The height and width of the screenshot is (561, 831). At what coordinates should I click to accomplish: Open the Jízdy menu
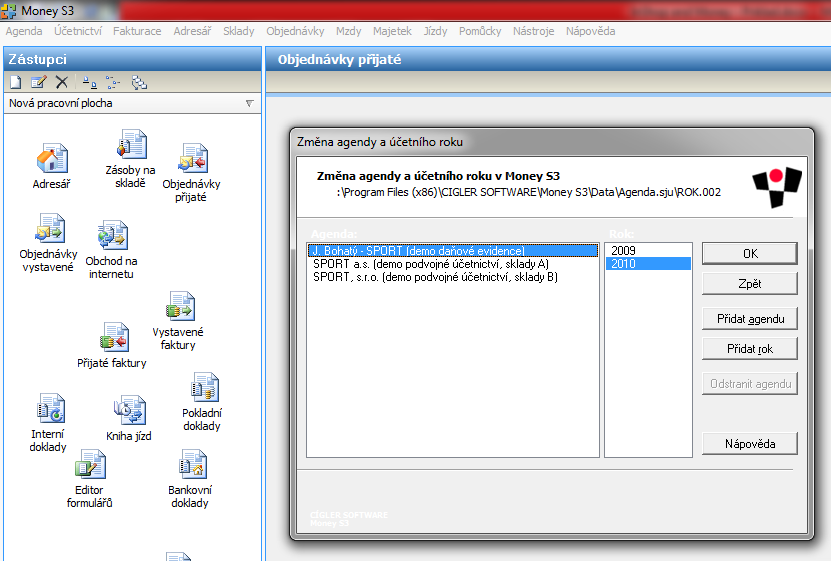435,31
